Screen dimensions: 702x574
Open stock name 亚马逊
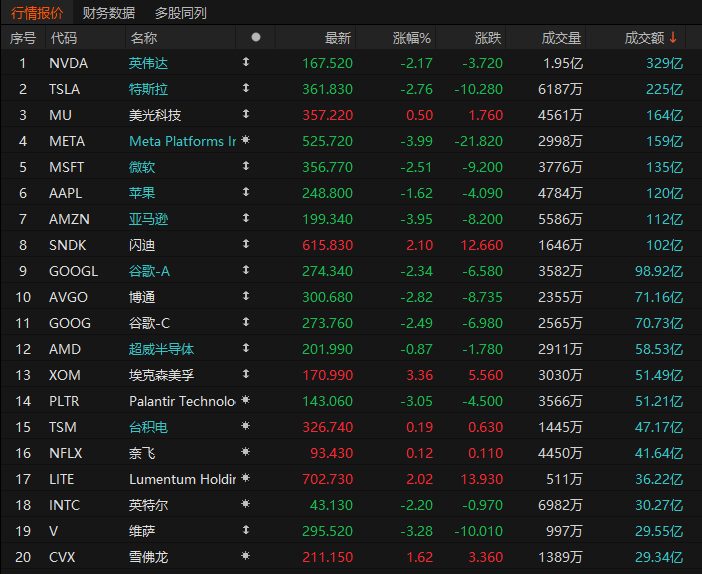click(x=148, y=219)
